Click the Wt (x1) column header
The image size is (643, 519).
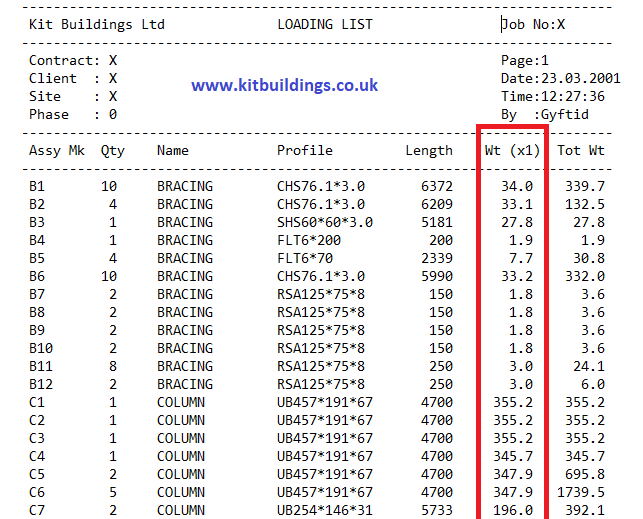click(512, 150)
